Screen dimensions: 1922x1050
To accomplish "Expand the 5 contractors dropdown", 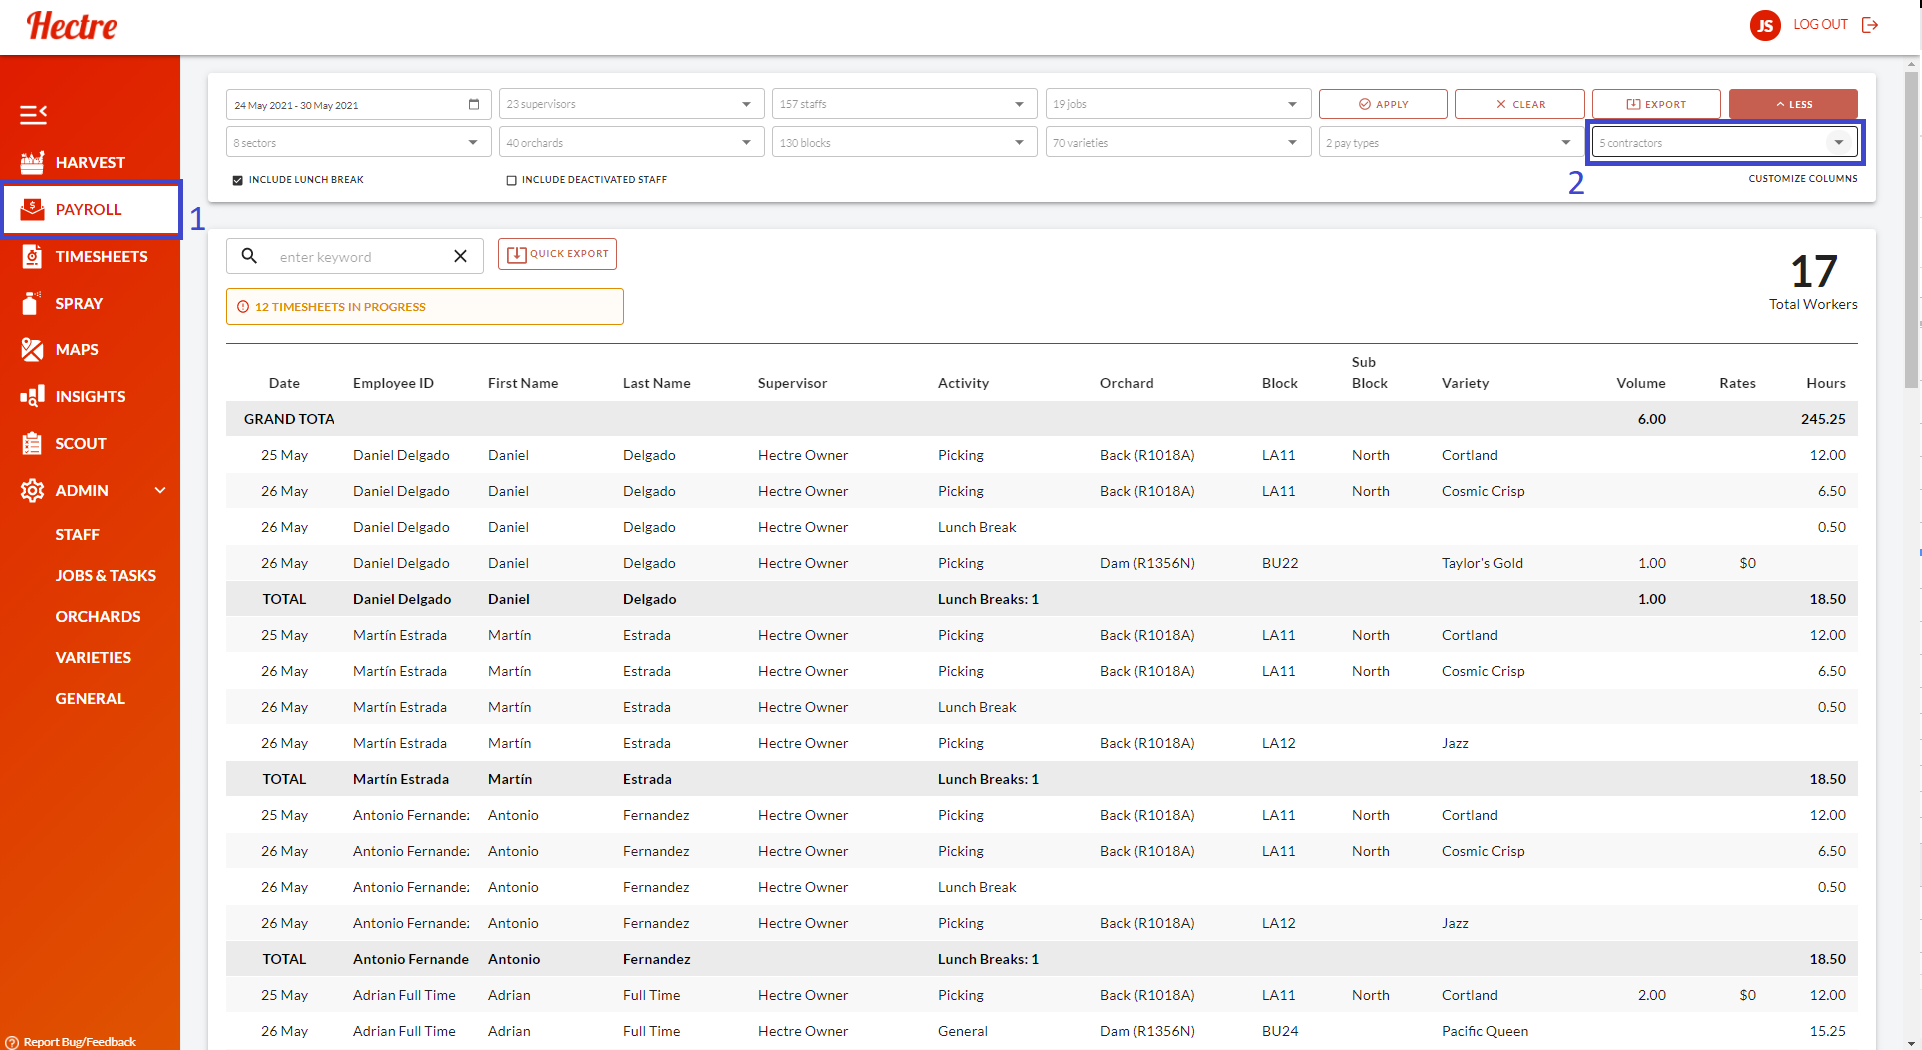I will coord(1724,143).
